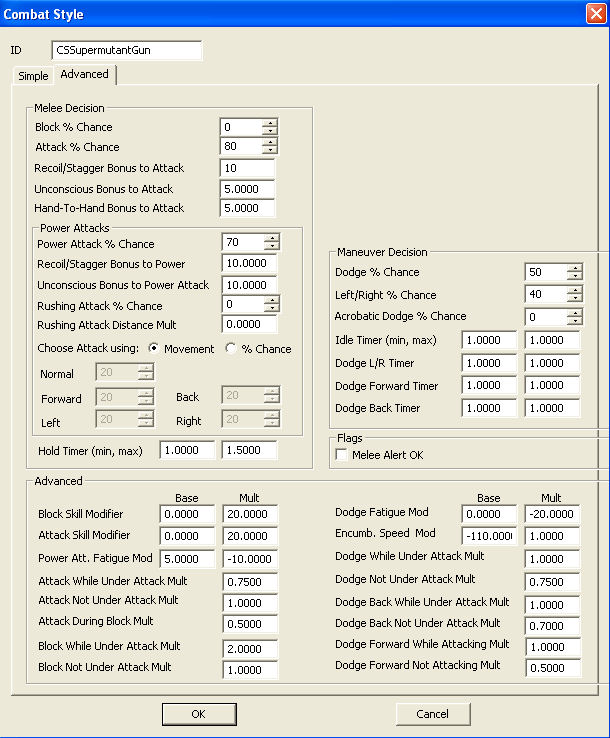610x738 pixels.
Task: Decrease Dodge % Chance with down arrow
Action: 575,276
